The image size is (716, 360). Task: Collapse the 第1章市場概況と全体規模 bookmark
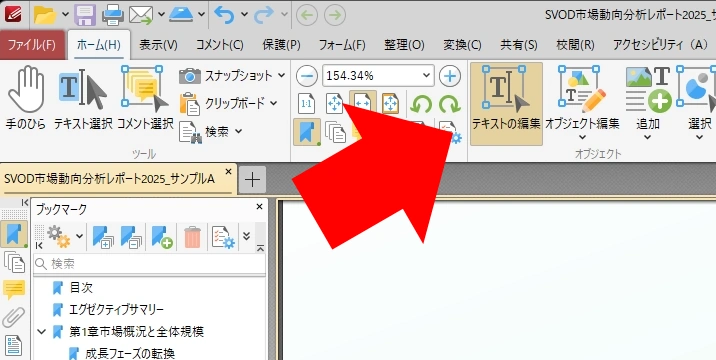[x=42, y=331]
